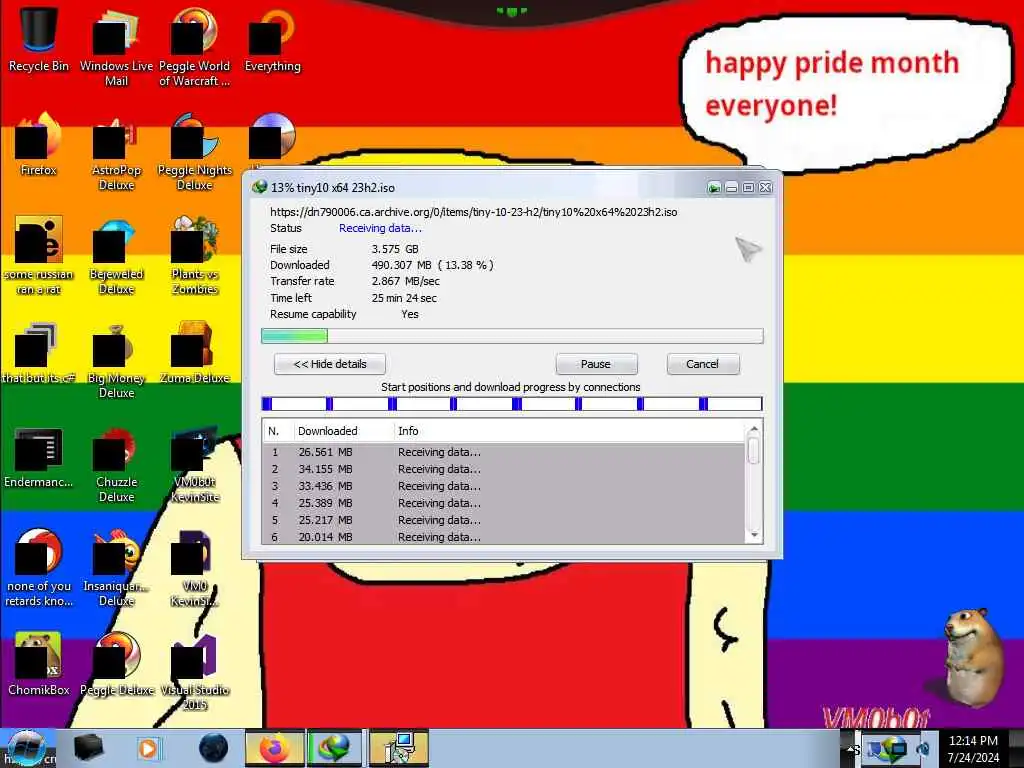The image size is (1024, 768).
Task: Open the black folder icon in taskbar
Action: click(x=88, y=748)
